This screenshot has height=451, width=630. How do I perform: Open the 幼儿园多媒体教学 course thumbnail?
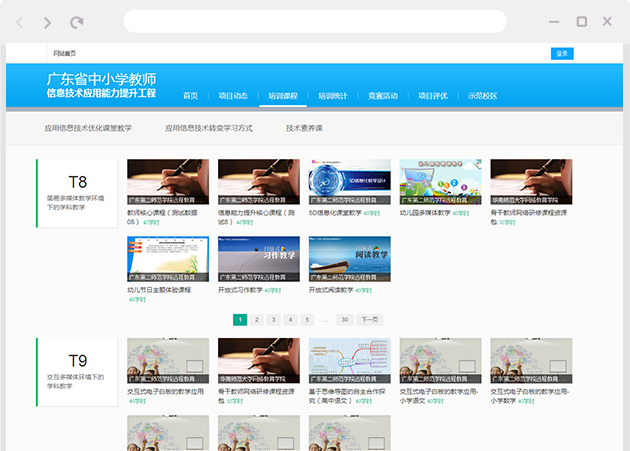point(440,182)
